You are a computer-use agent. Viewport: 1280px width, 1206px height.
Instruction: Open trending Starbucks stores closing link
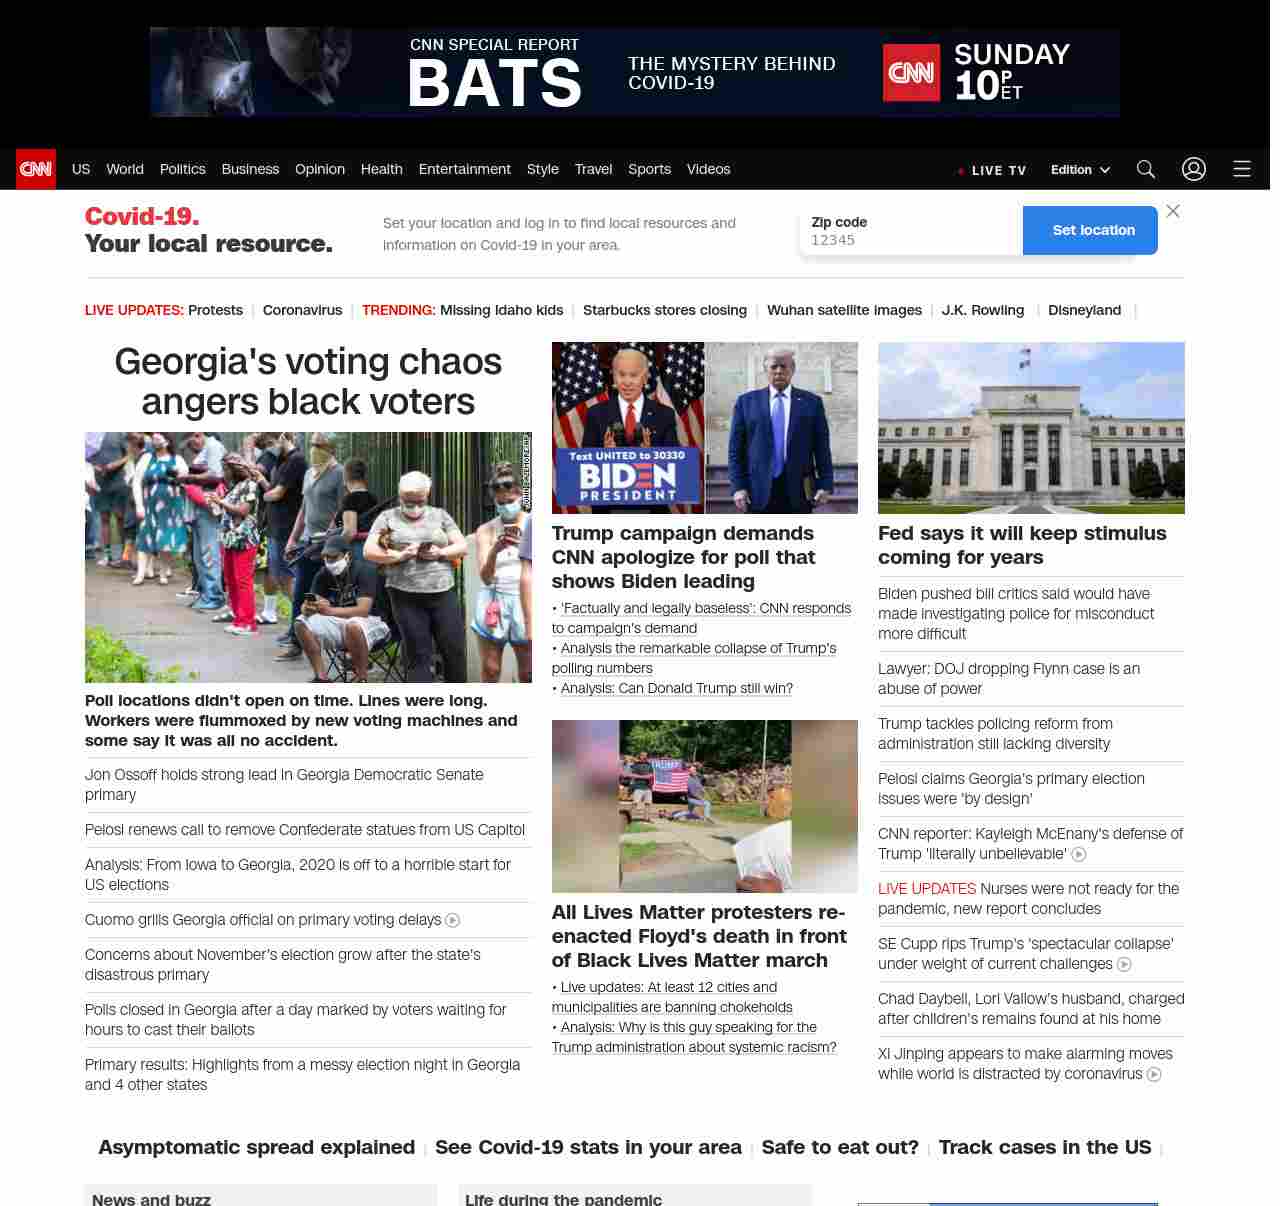[664, 310]
